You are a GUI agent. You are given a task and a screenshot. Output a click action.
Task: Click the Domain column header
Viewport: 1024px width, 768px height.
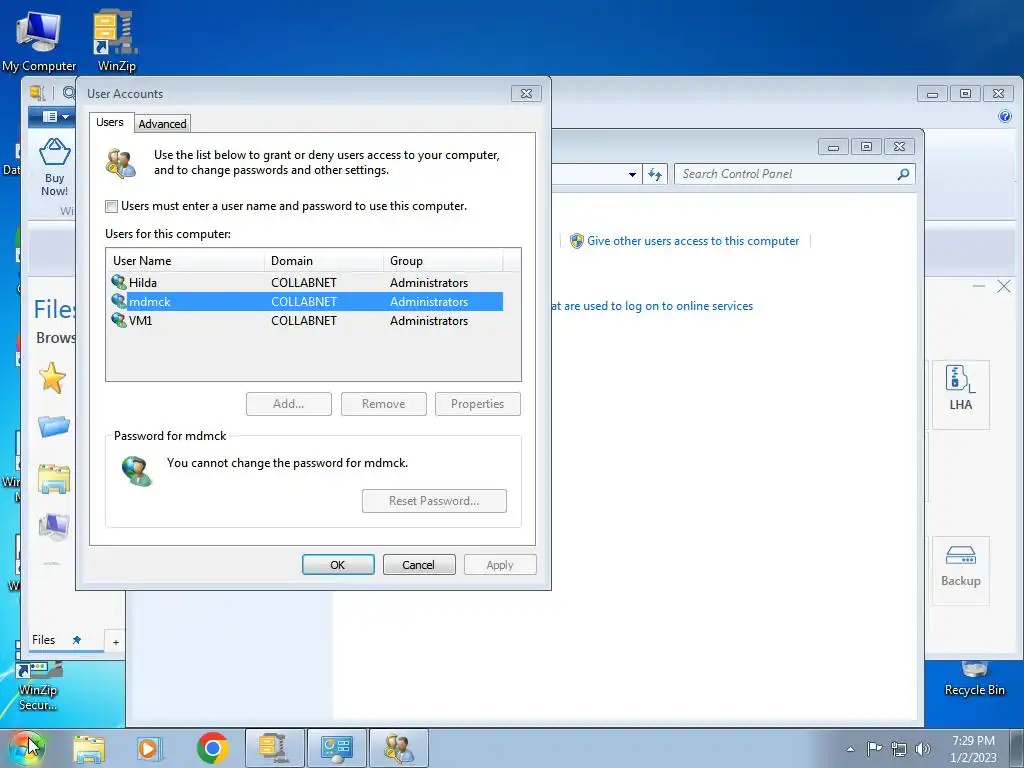click(324, 261)
